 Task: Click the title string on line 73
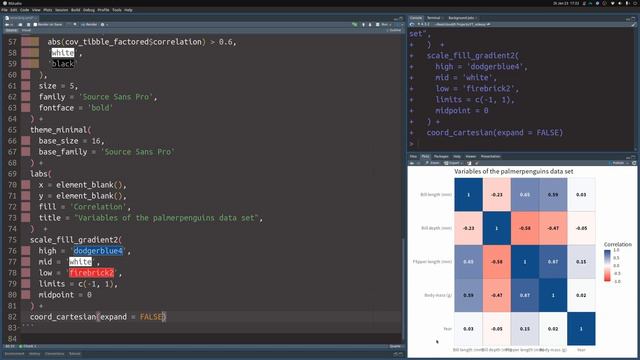[166, 218]
